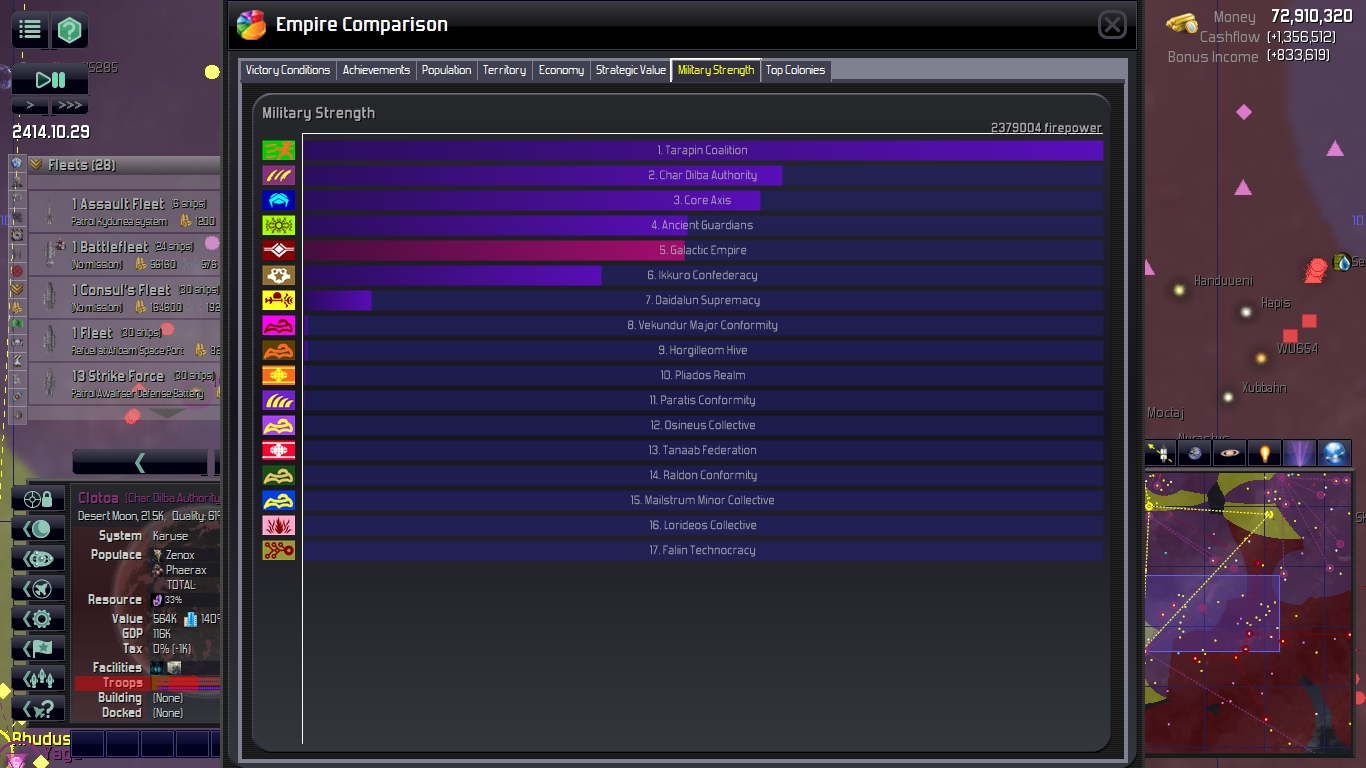
Task: Select the 1 Consul's Fleet row
Action: point(124,297)
